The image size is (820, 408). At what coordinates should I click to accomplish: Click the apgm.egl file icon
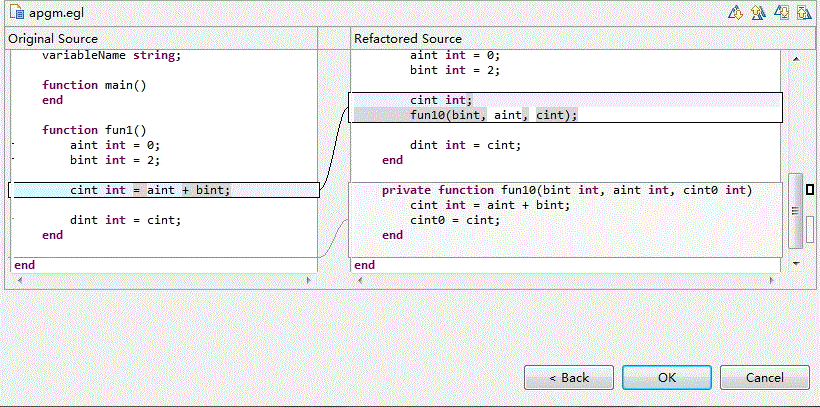point(17,13)
